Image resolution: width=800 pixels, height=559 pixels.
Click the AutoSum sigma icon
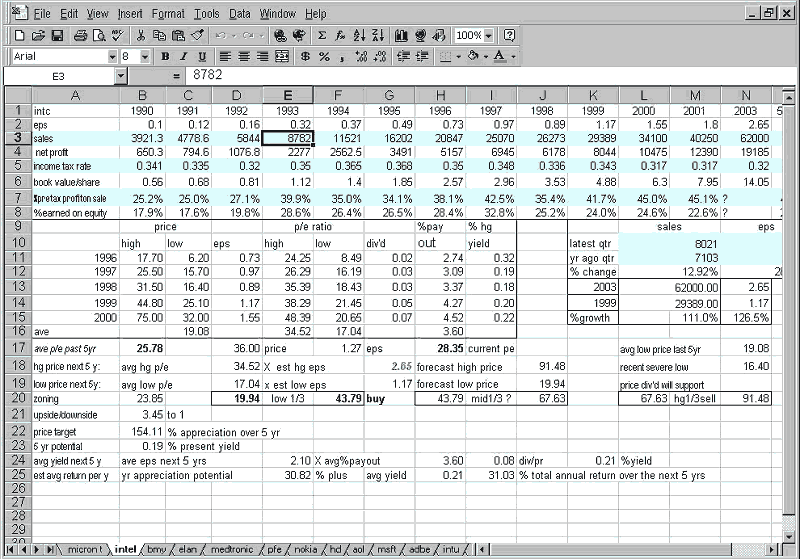tap(322, 35)
